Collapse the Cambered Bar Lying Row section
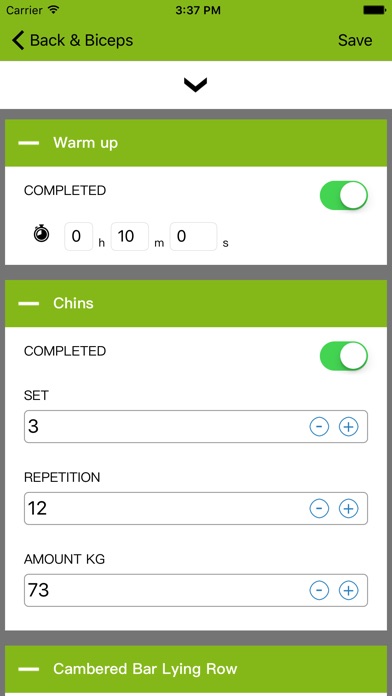Screen dimensions: 392x696 [x=29, y=669]
